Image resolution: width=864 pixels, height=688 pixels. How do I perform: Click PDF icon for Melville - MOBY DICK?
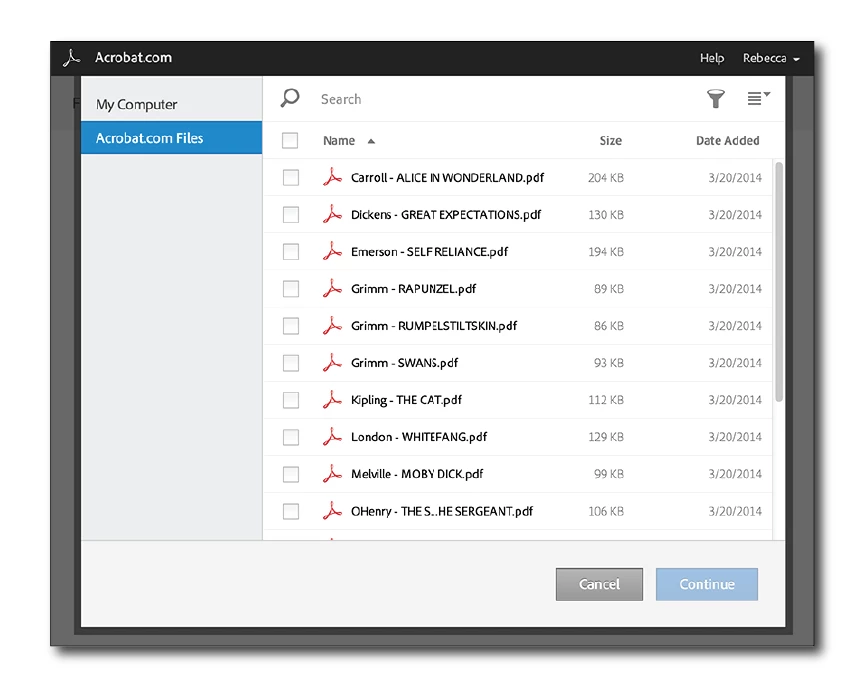click(332, 474)
